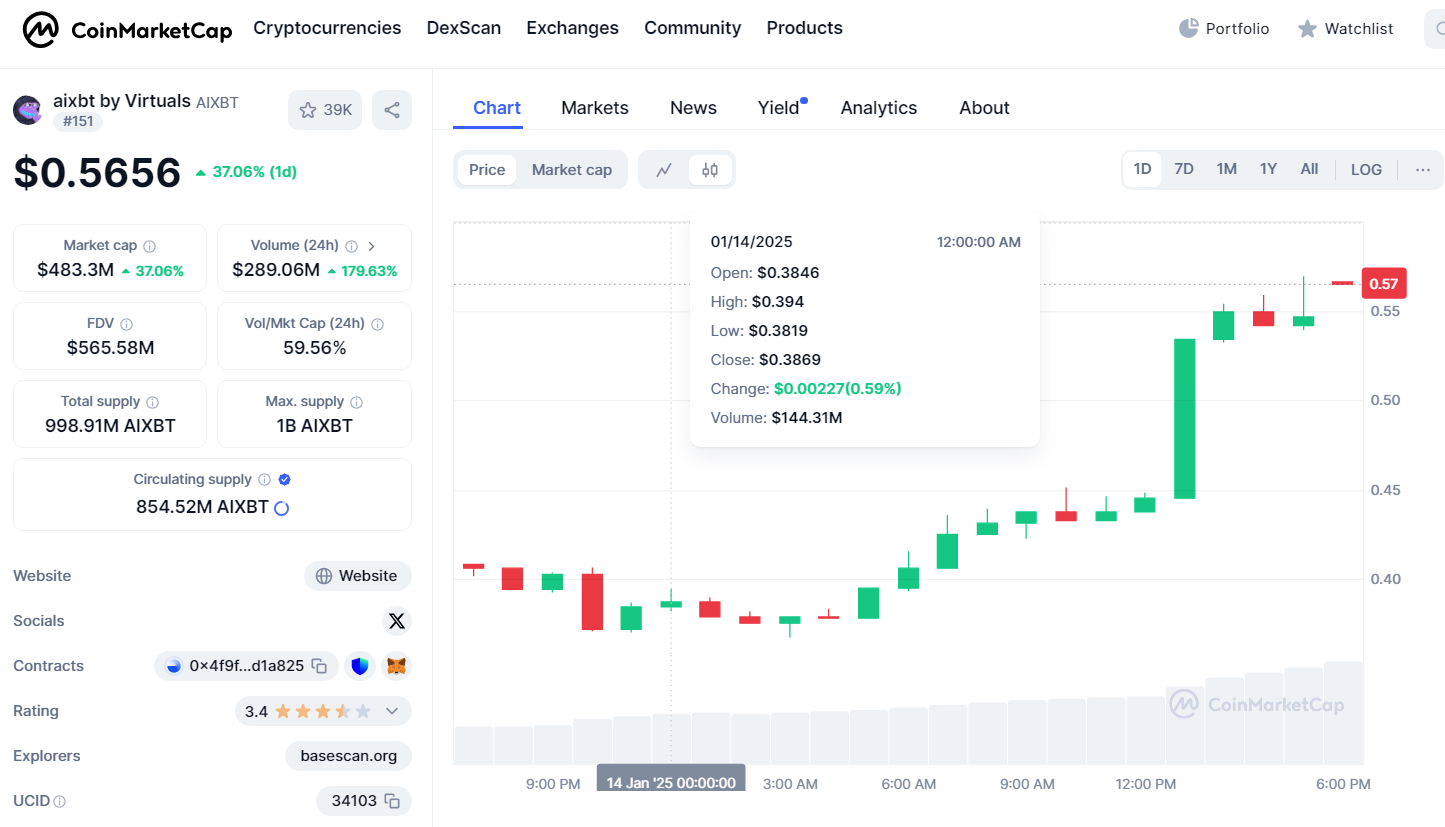Click the $0.5656 price text
Viewport: 1445px width, 827px height.
click(97, 173)
